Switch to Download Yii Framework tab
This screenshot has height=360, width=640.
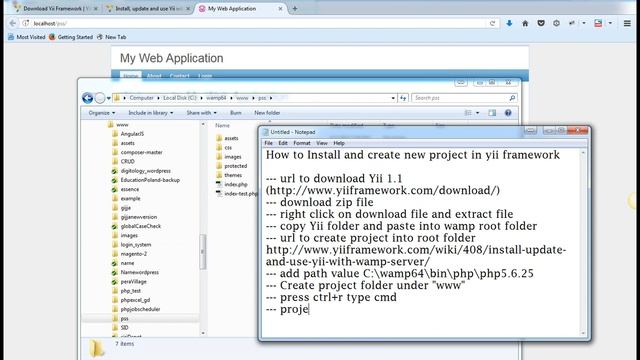[x=55, y=9]
